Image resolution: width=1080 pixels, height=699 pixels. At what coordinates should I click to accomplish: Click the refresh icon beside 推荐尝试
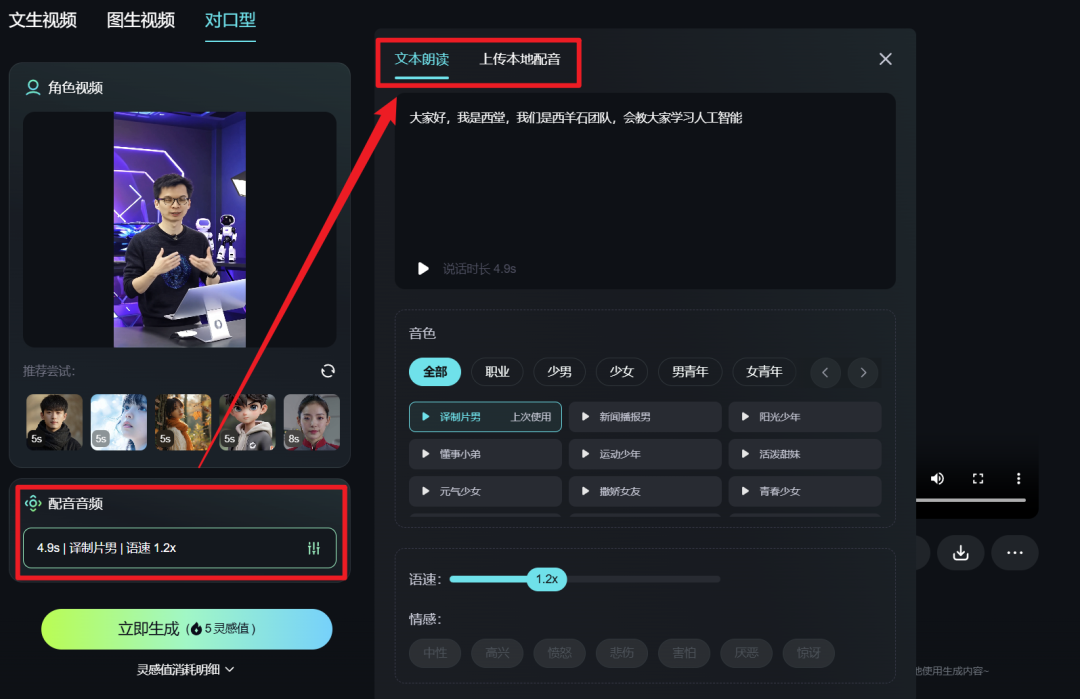[328, 371]
